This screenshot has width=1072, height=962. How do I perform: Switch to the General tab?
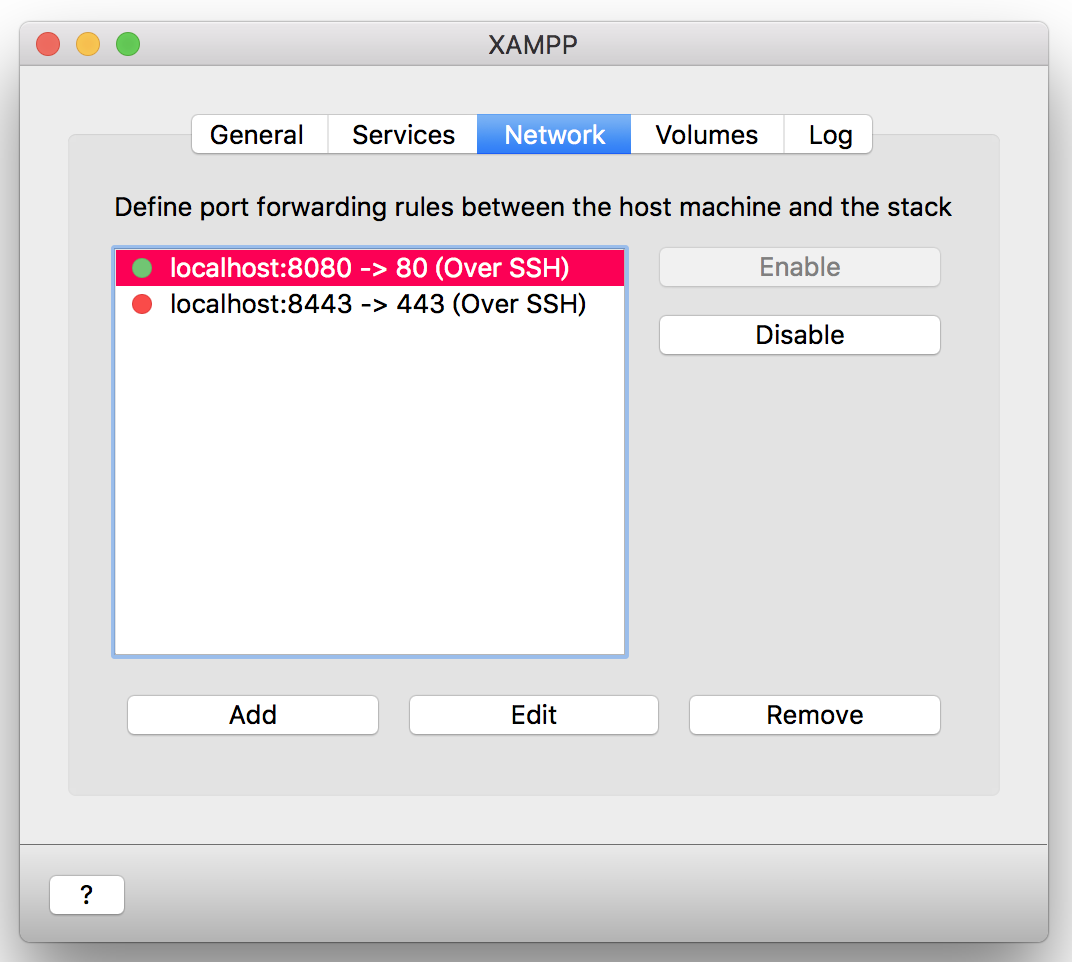[260, 135]
